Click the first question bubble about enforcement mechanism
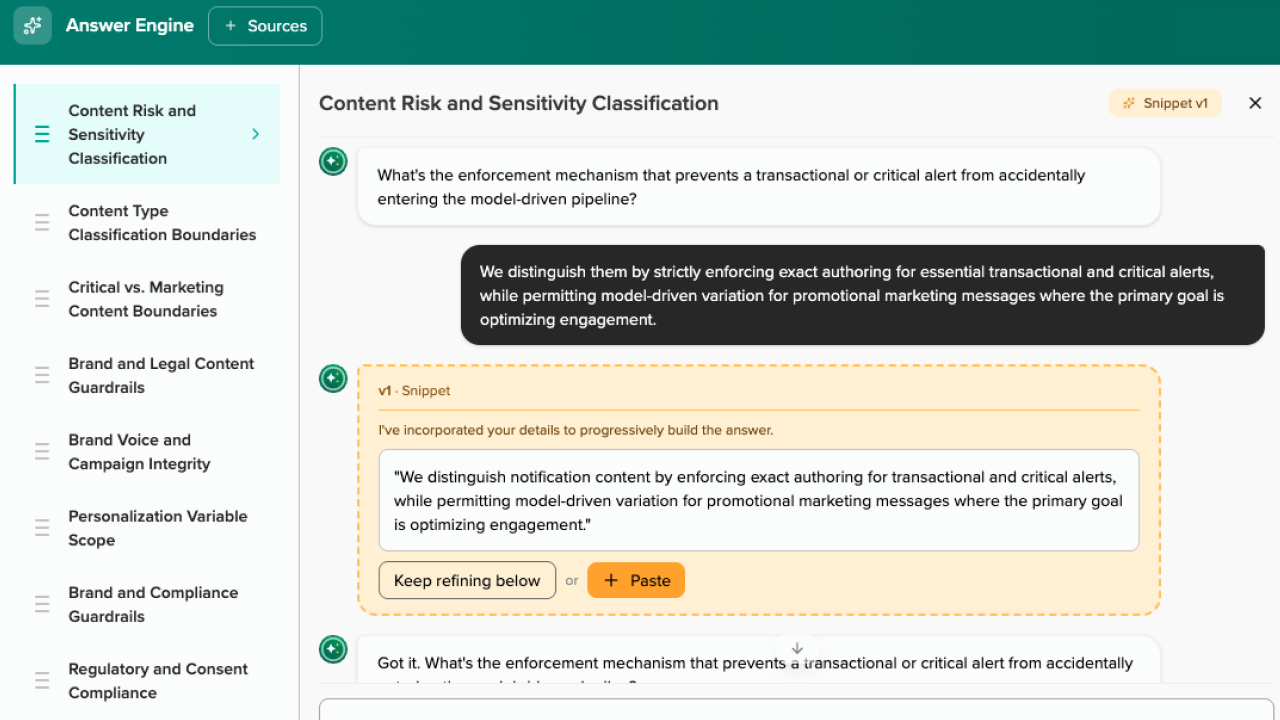 (x=759, y=187)
